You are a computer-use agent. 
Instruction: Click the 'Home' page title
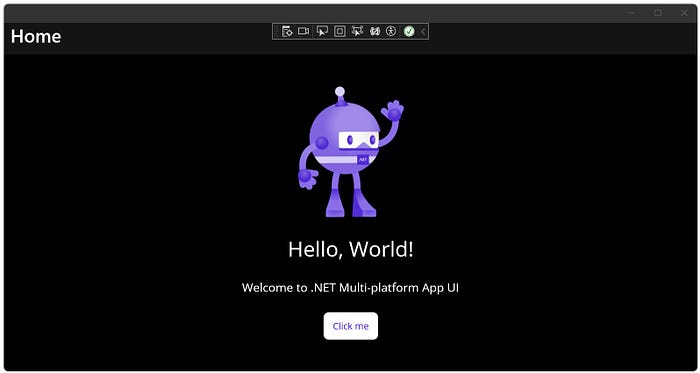(x=36, y=37)
